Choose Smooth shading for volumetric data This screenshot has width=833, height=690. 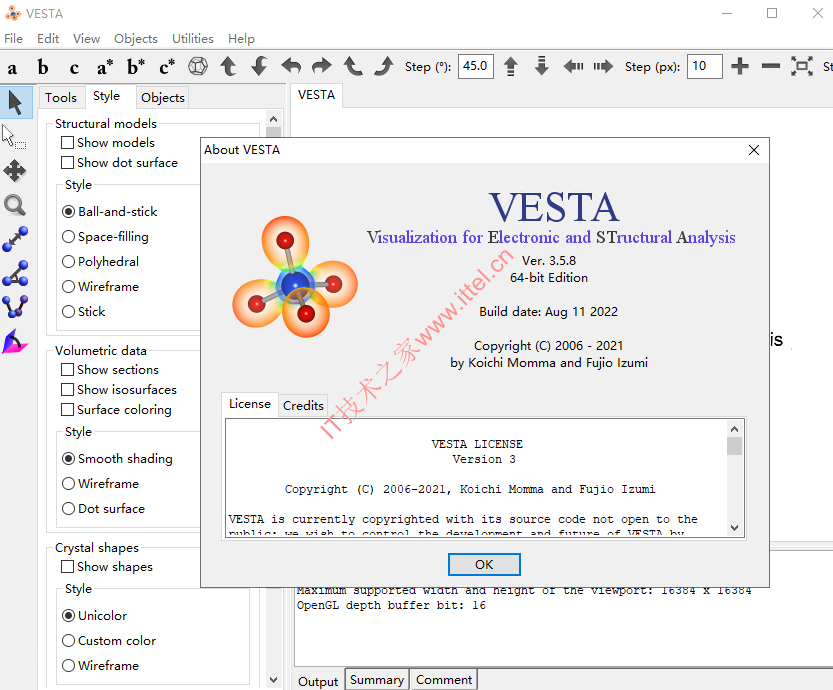click(x=69, y=459)
